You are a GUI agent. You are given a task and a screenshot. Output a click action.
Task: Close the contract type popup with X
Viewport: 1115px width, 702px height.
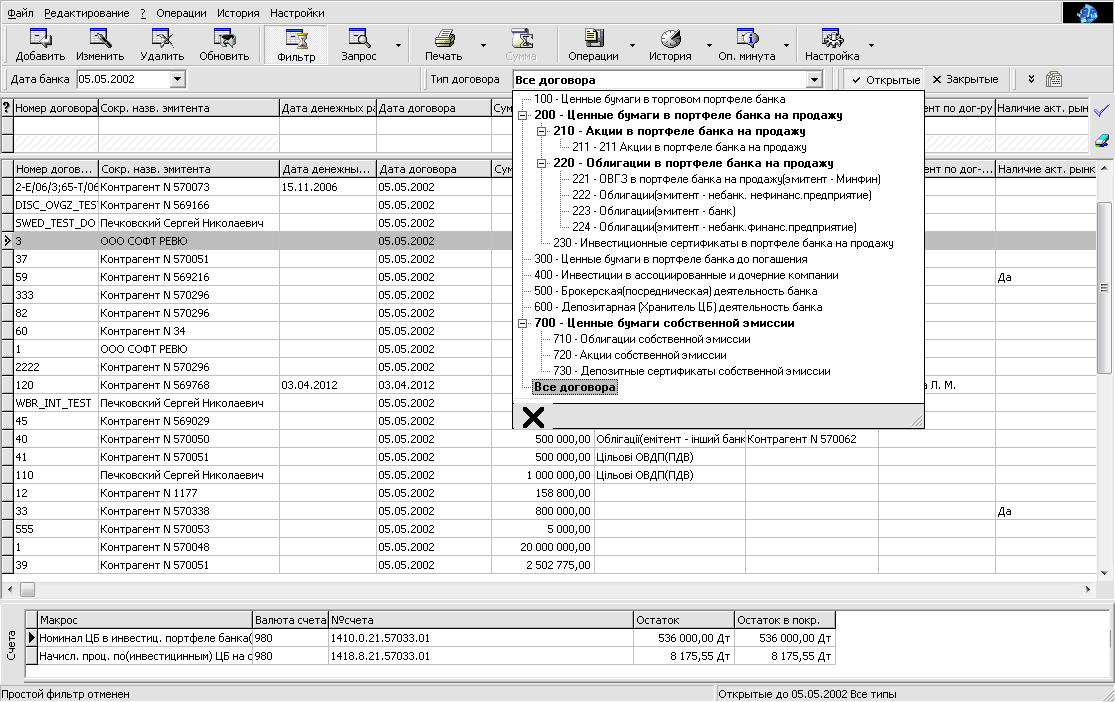coord(533,417)
